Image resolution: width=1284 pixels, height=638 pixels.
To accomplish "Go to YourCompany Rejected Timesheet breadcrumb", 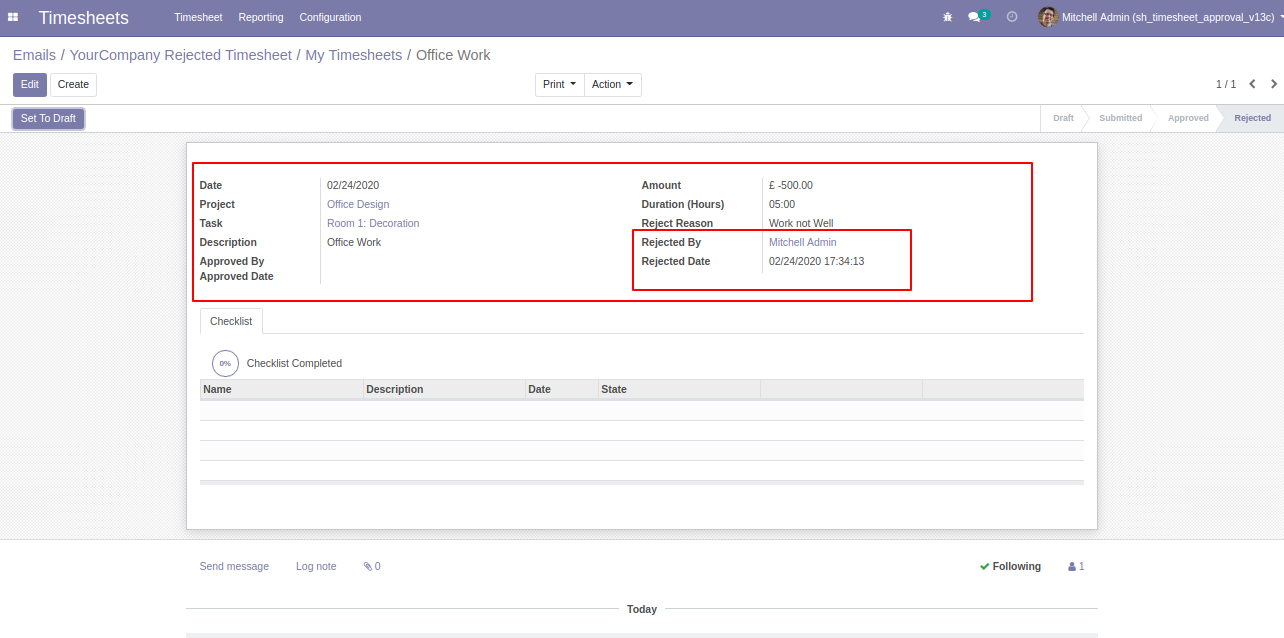I will click(x=181, y=55).
